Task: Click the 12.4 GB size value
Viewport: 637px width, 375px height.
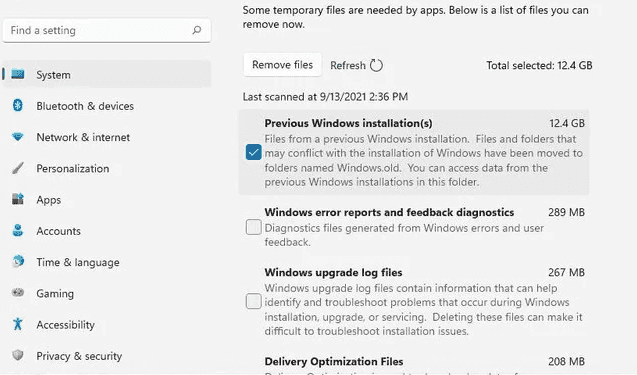Action: (x=567, y=123)
